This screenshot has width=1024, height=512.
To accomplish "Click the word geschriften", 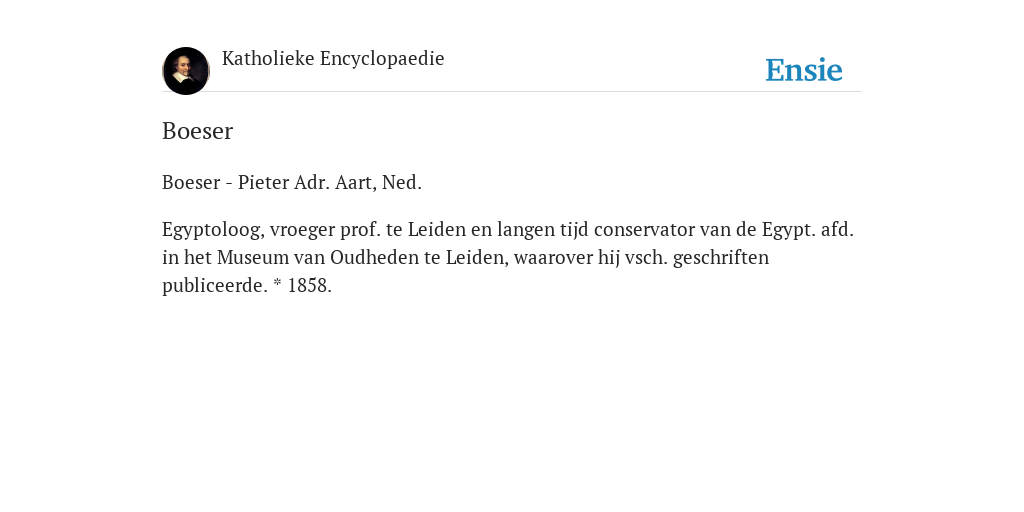I will tap(721, 259).
